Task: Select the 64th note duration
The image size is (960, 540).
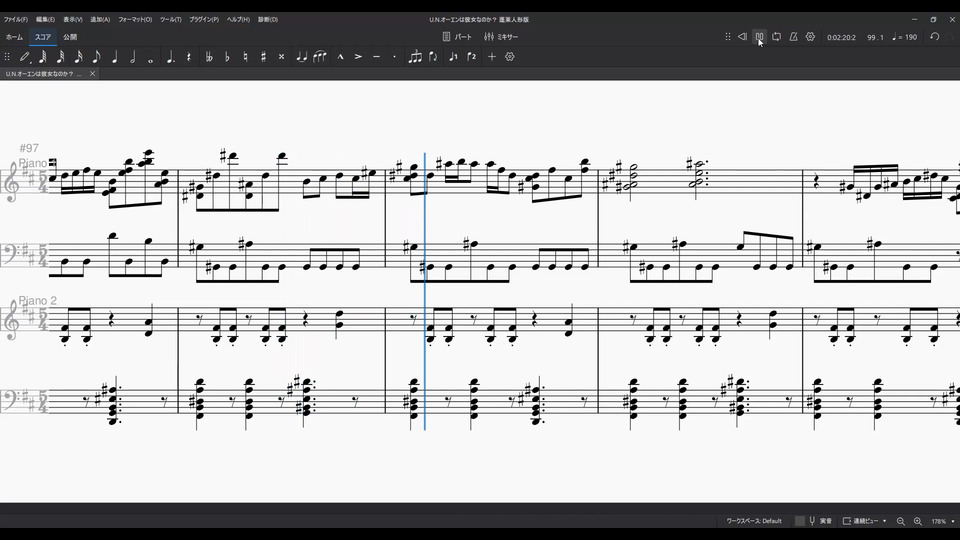Action: coord(43,57)
